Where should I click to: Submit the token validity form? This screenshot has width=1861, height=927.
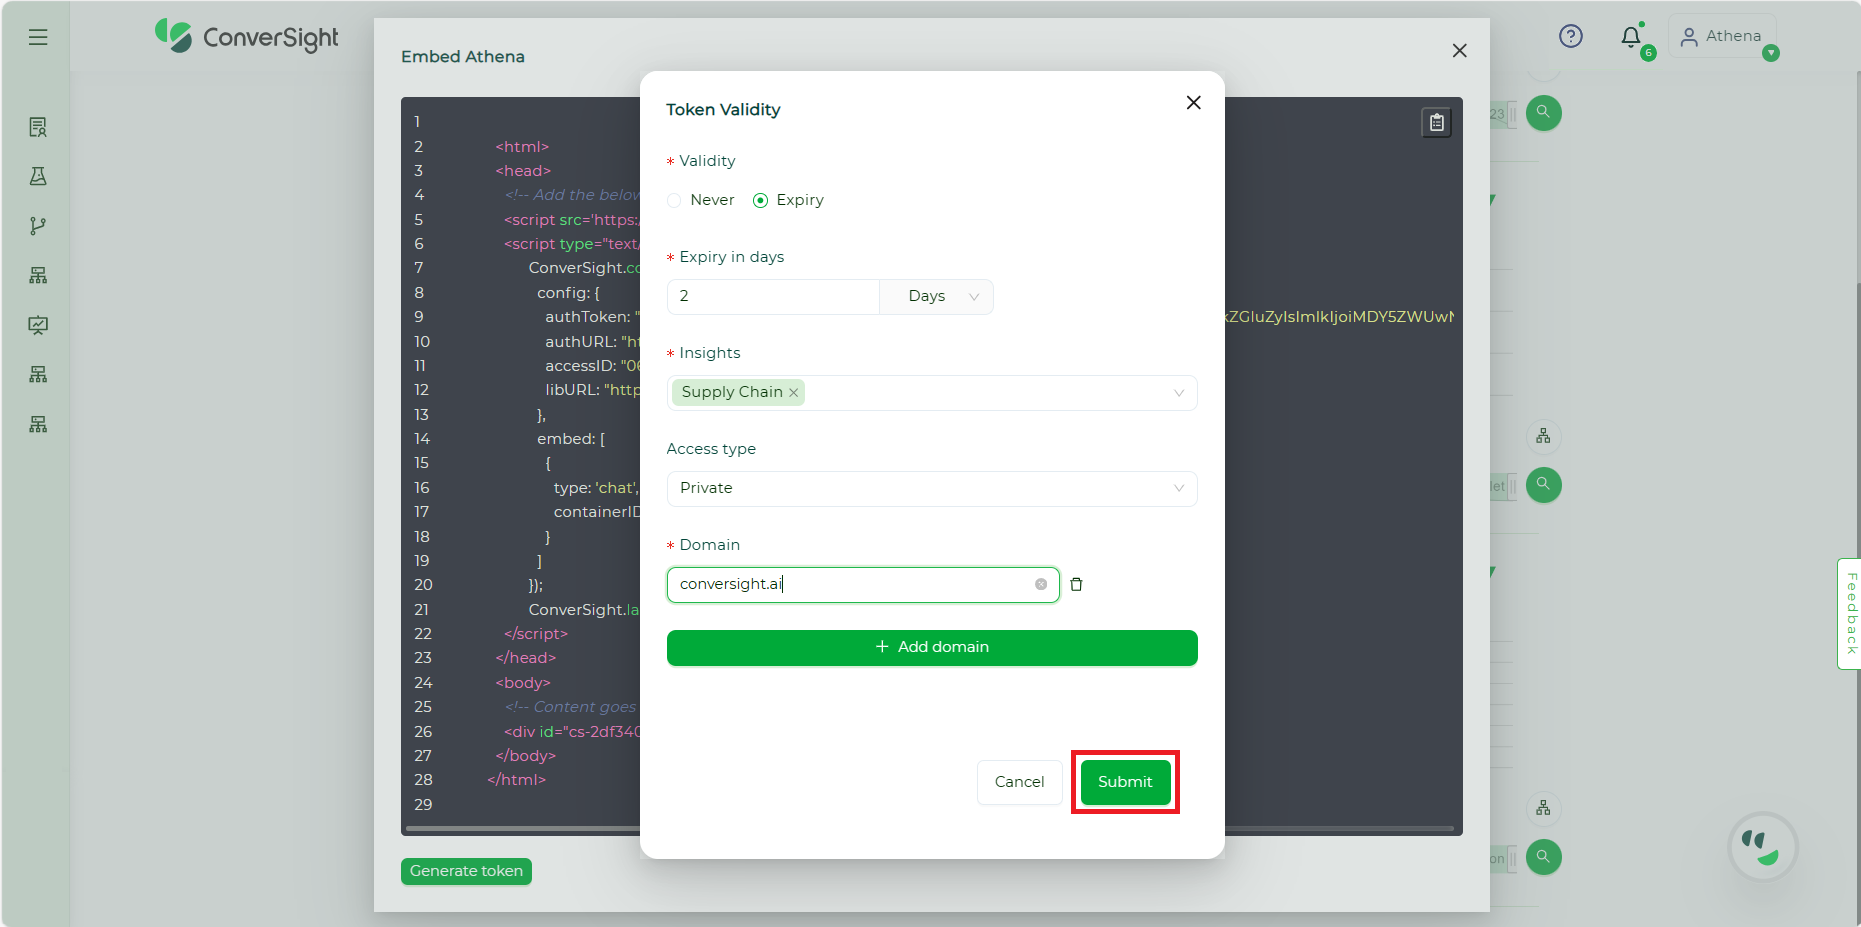point(1125,782)
